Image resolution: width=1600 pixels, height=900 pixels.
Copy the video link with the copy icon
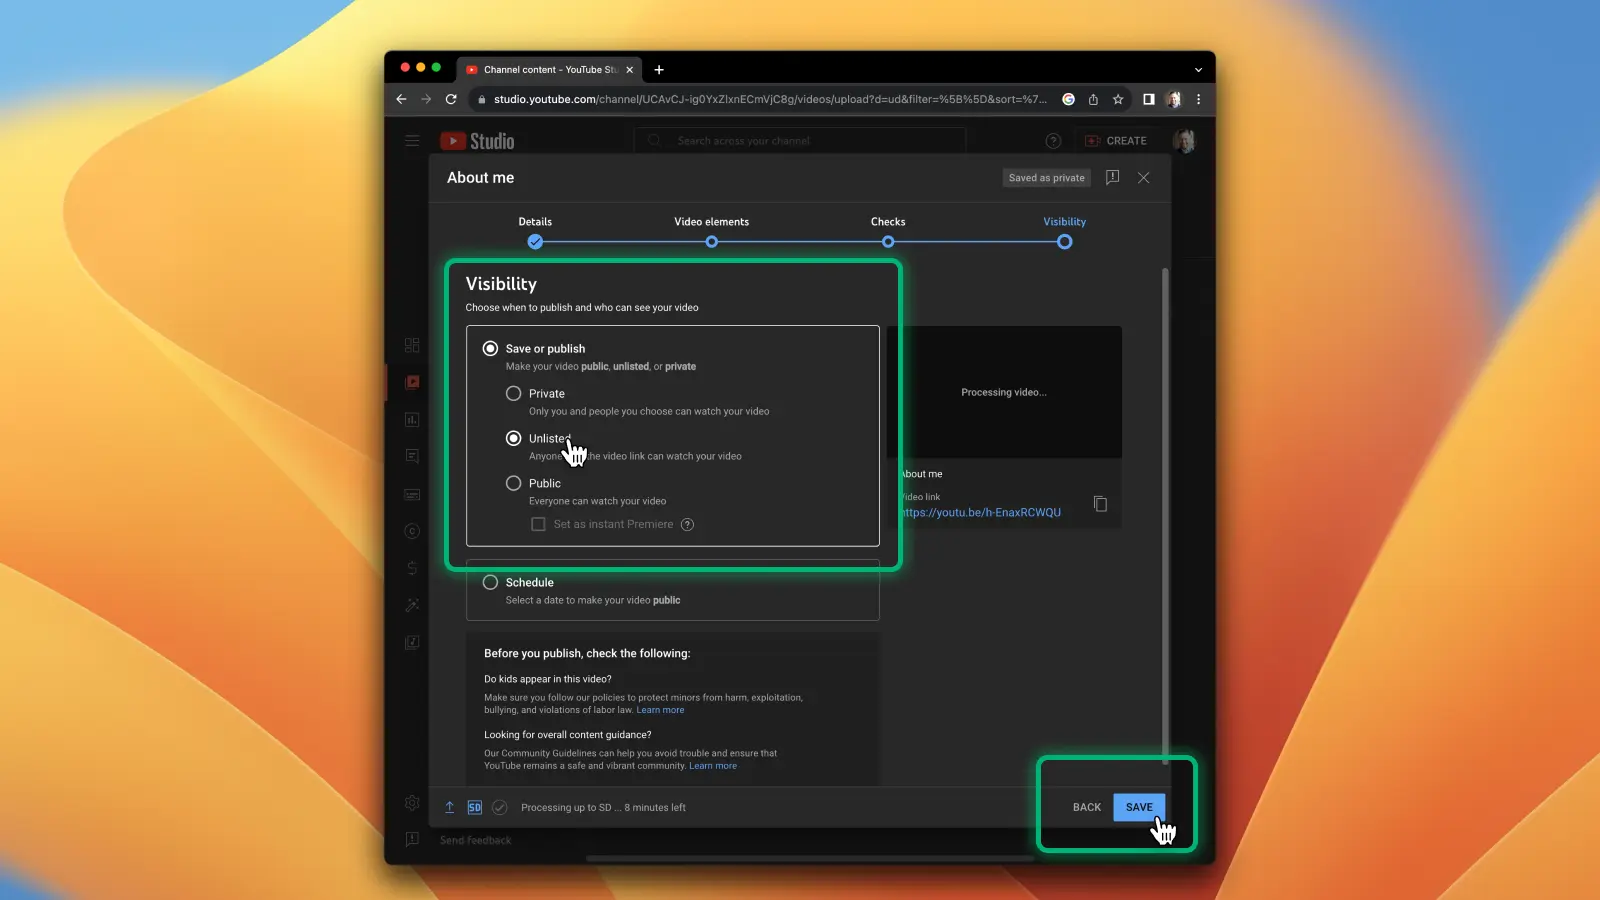click(x=1100, y=504)
